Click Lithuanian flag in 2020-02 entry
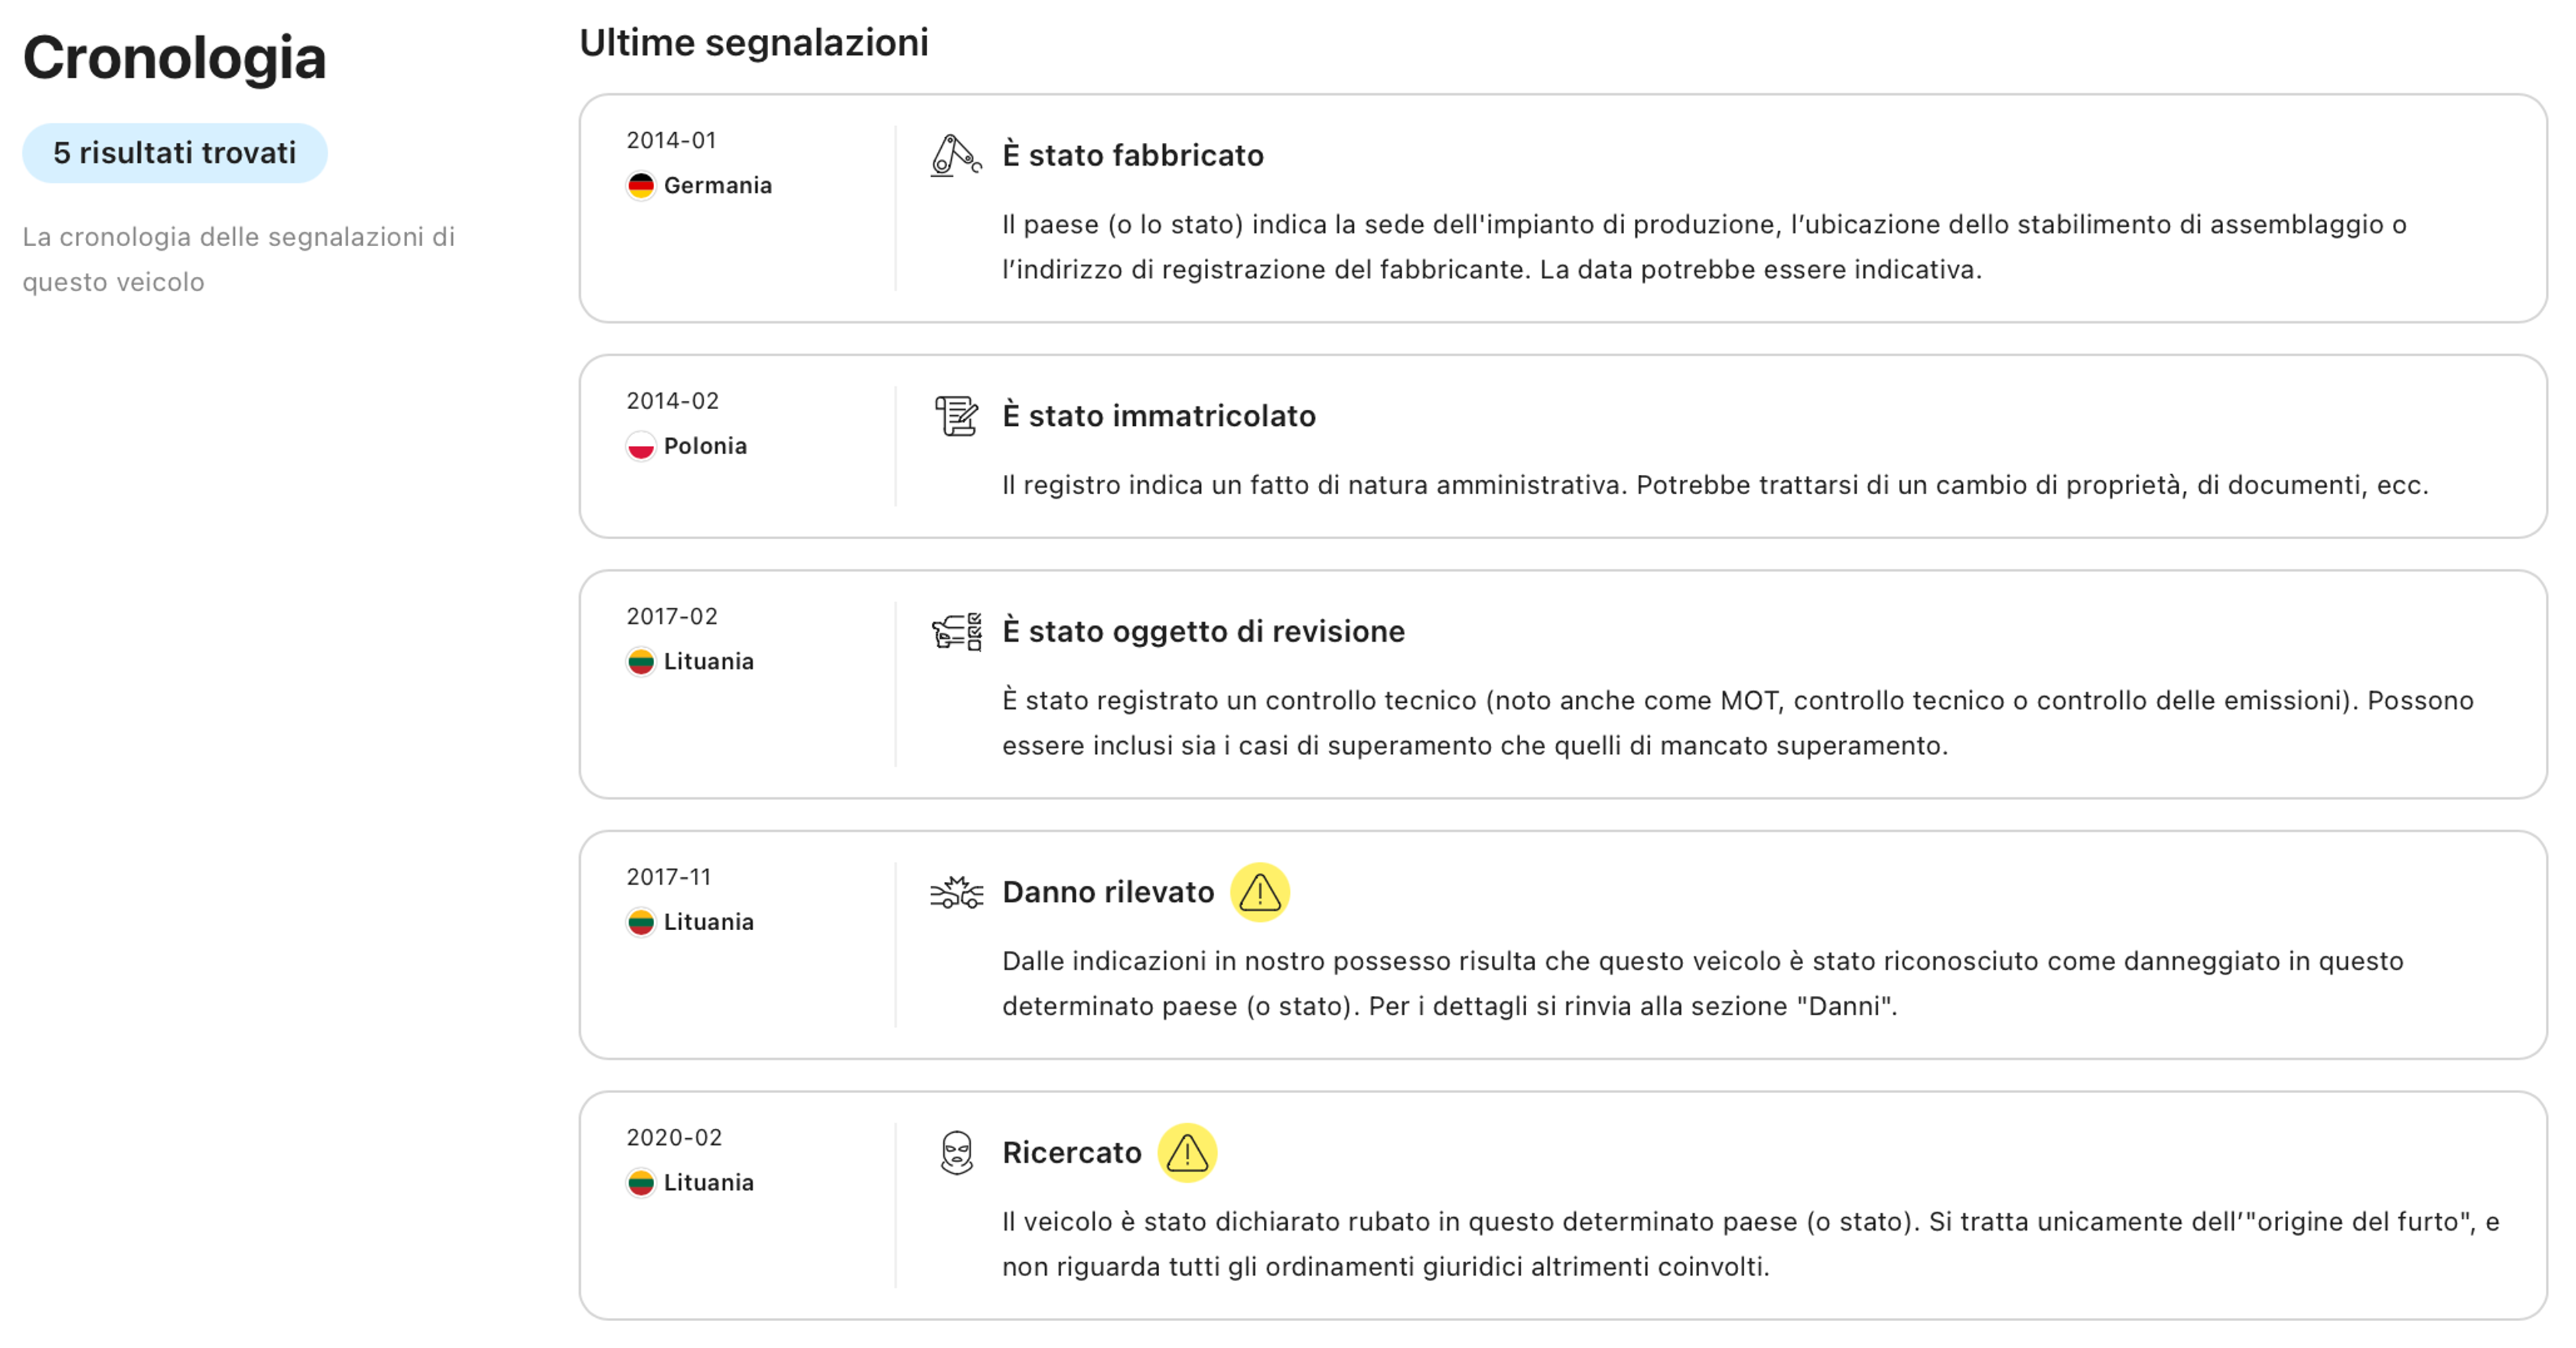The height and width of the screenshot is (1348, 2576). pyautogui.click(x=641, y=1183)
